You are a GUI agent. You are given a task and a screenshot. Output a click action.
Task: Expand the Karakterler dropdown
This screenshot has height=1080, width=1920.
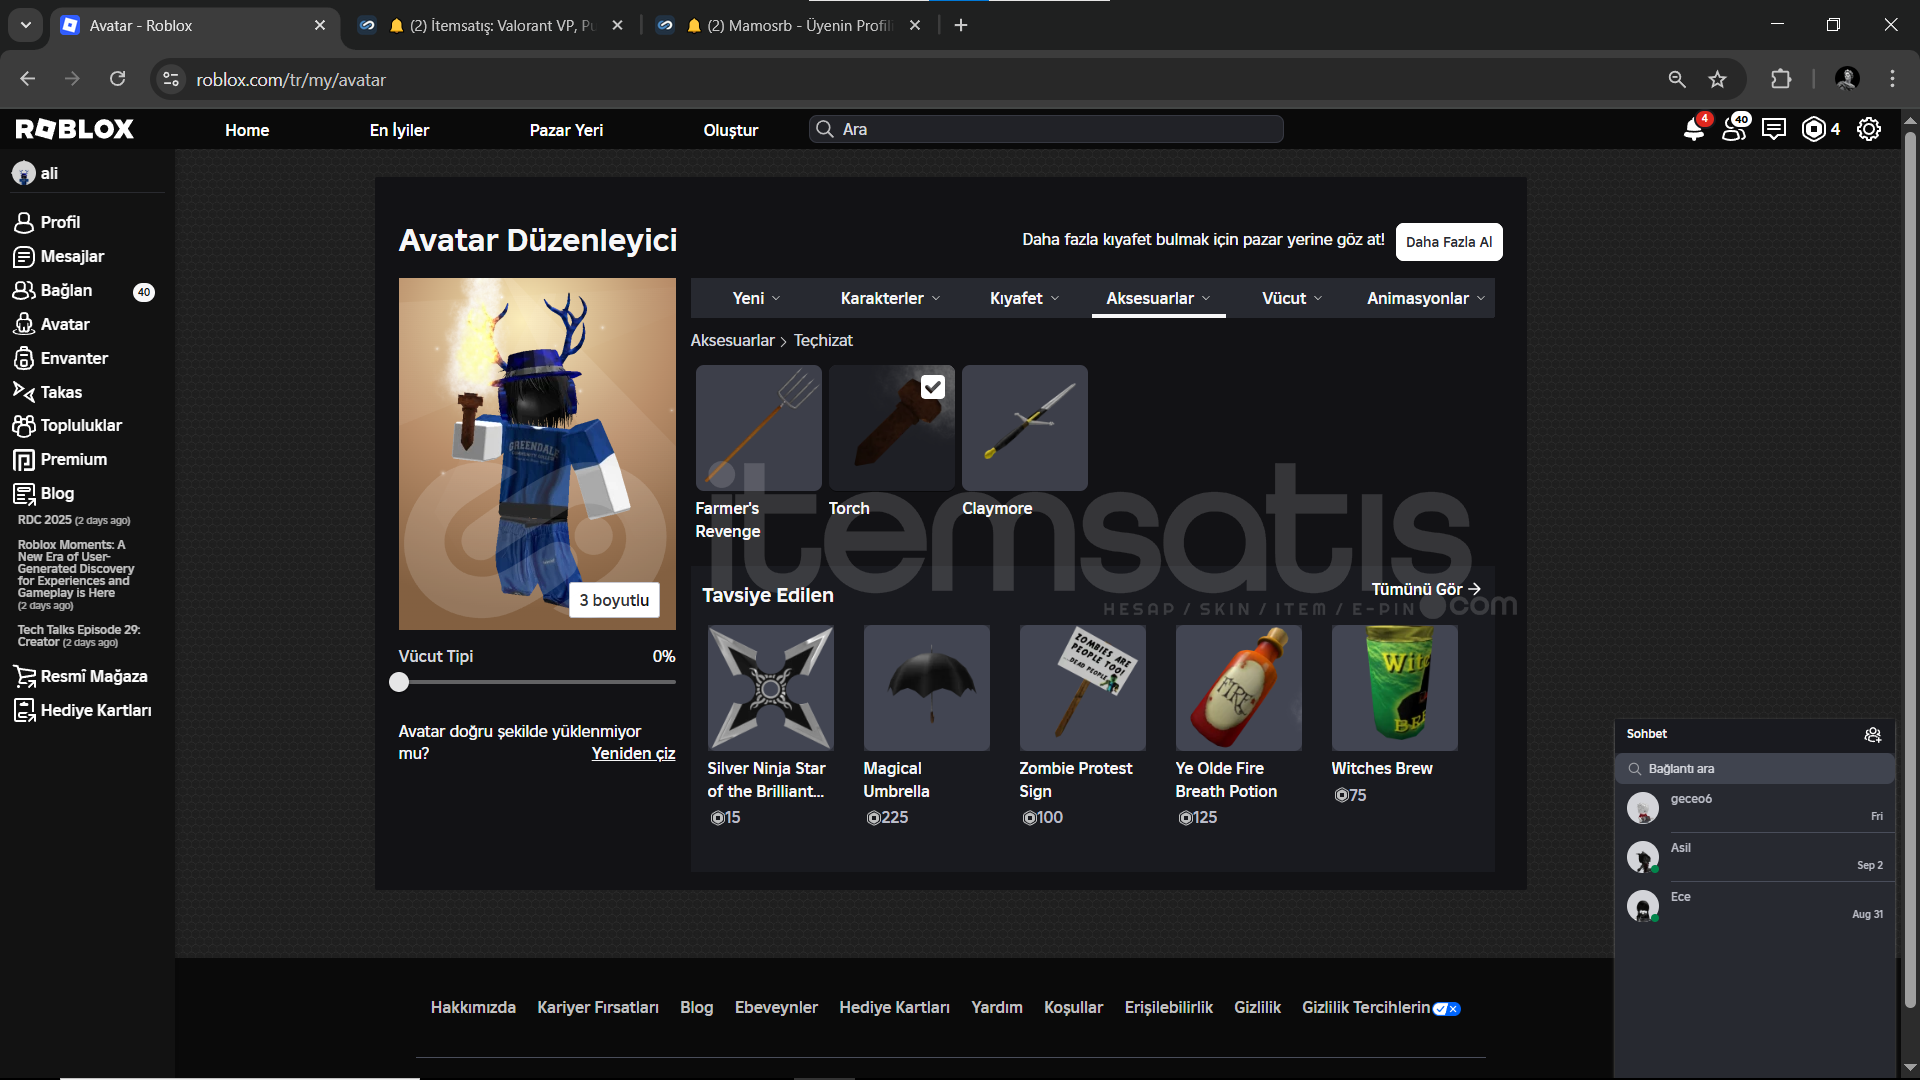pyautogui.click(x=890, y=298)
